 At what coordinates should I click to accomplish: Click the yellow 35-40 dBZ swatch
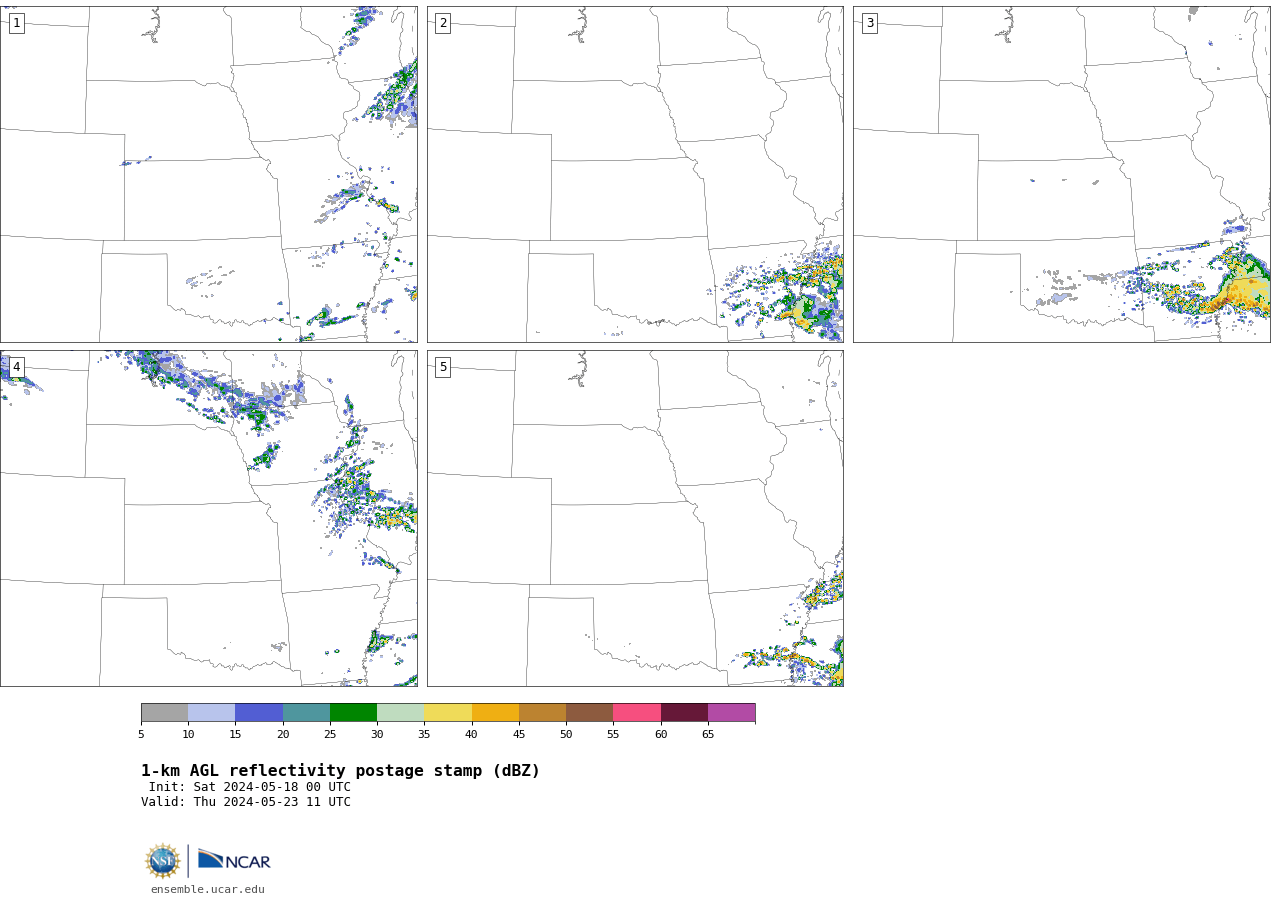pos(448,712)
